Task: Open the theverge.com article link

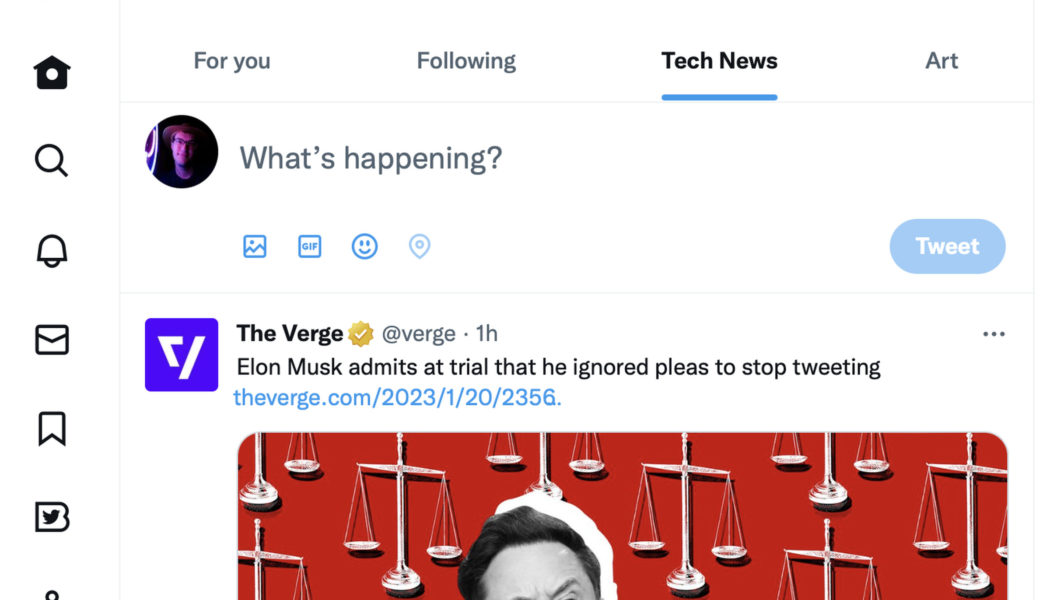Action: (397, 396)
